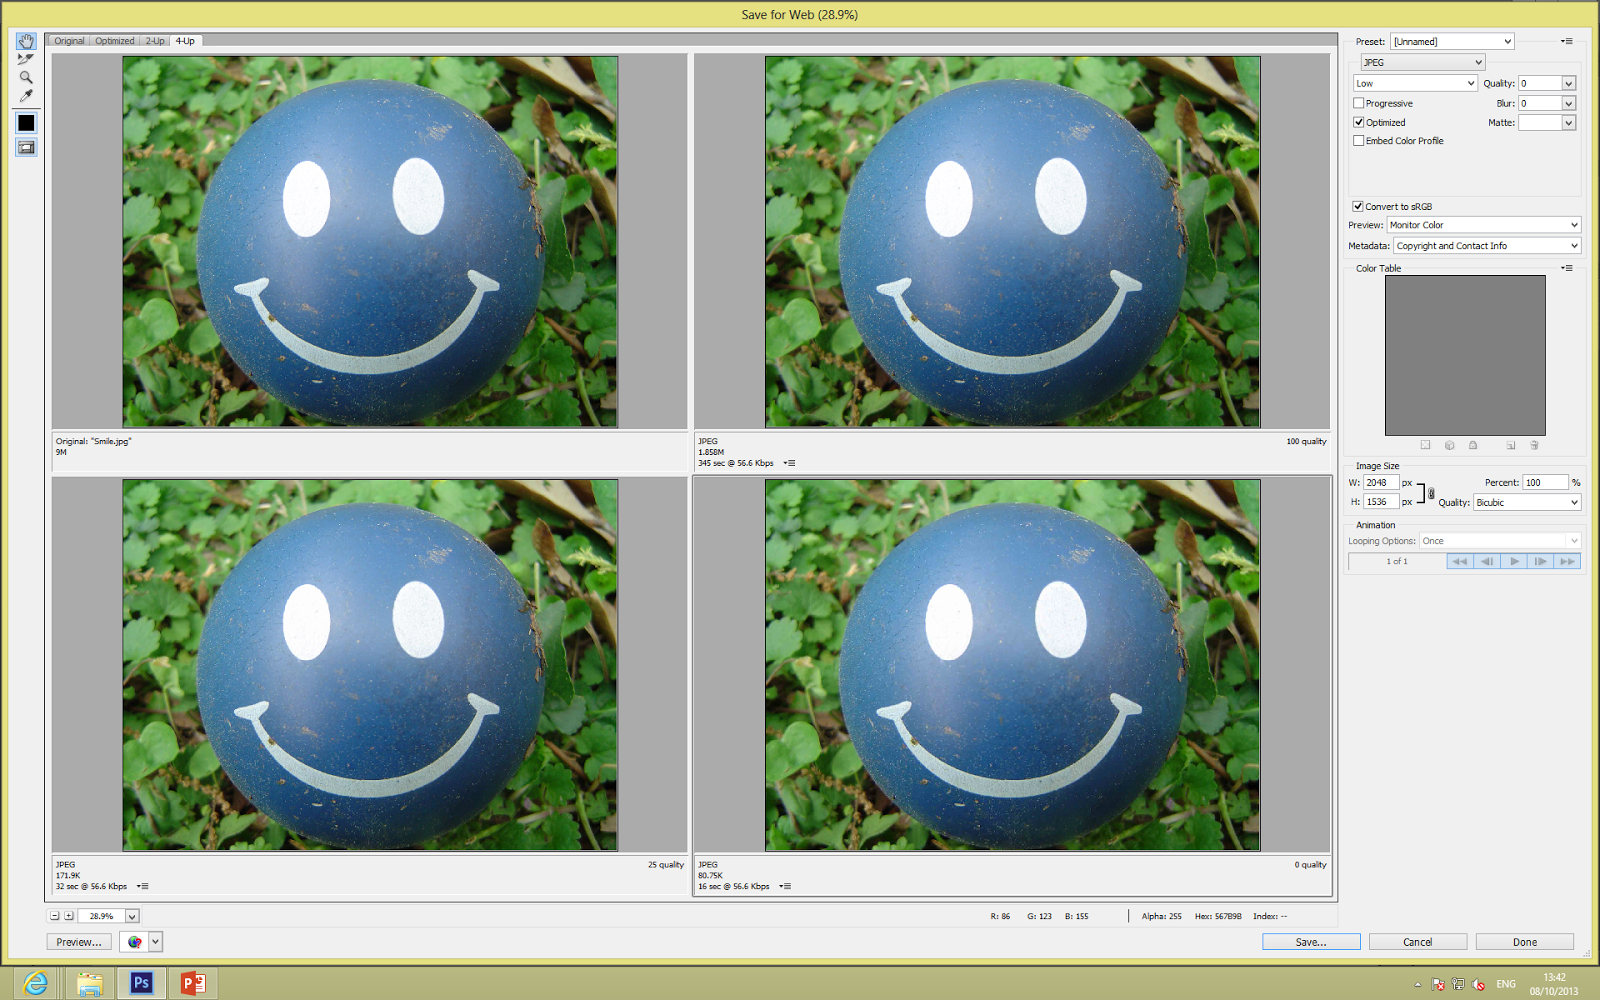Open the Bicubic resample quality dropdown
This screenshot has width=1600, height=1000.
[x=1527, y=503]
